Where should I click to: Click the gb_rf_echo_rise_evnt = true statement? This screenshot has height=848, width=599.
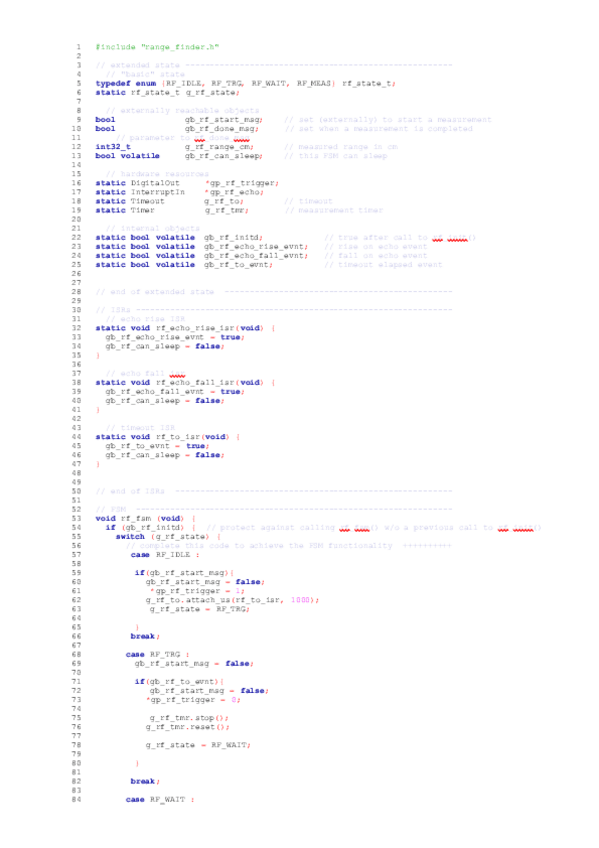pos(175,337)
